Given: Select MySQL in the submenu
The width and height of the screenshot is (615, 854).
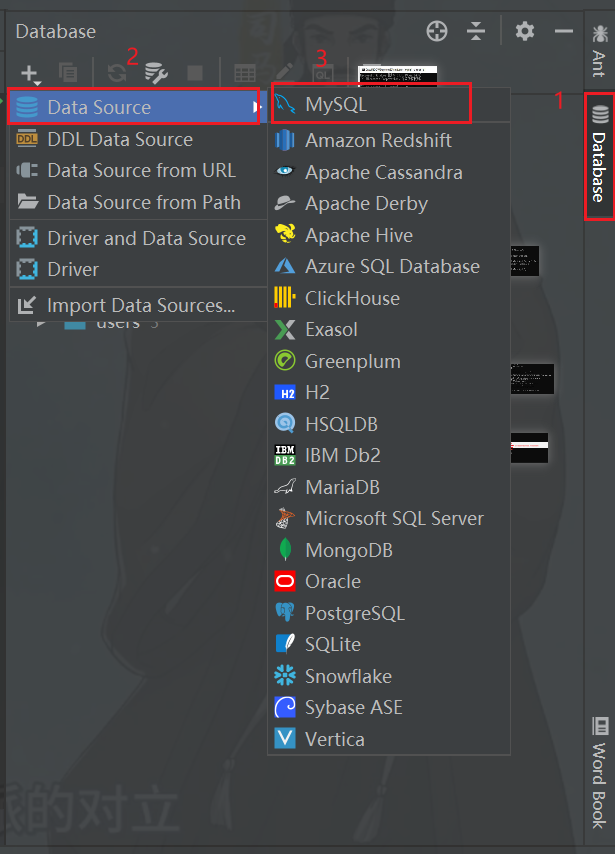Looking at the screenshot, I should coord(389,105).
